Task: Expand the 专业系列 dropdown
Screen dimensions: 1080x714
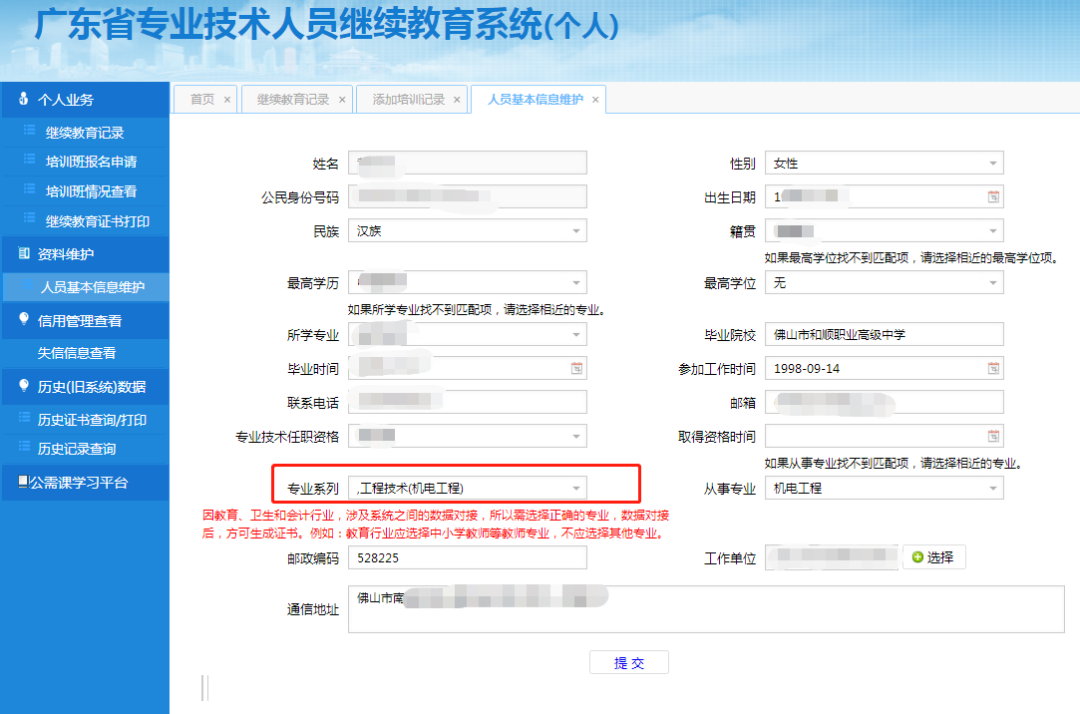Action: (576, 488)
